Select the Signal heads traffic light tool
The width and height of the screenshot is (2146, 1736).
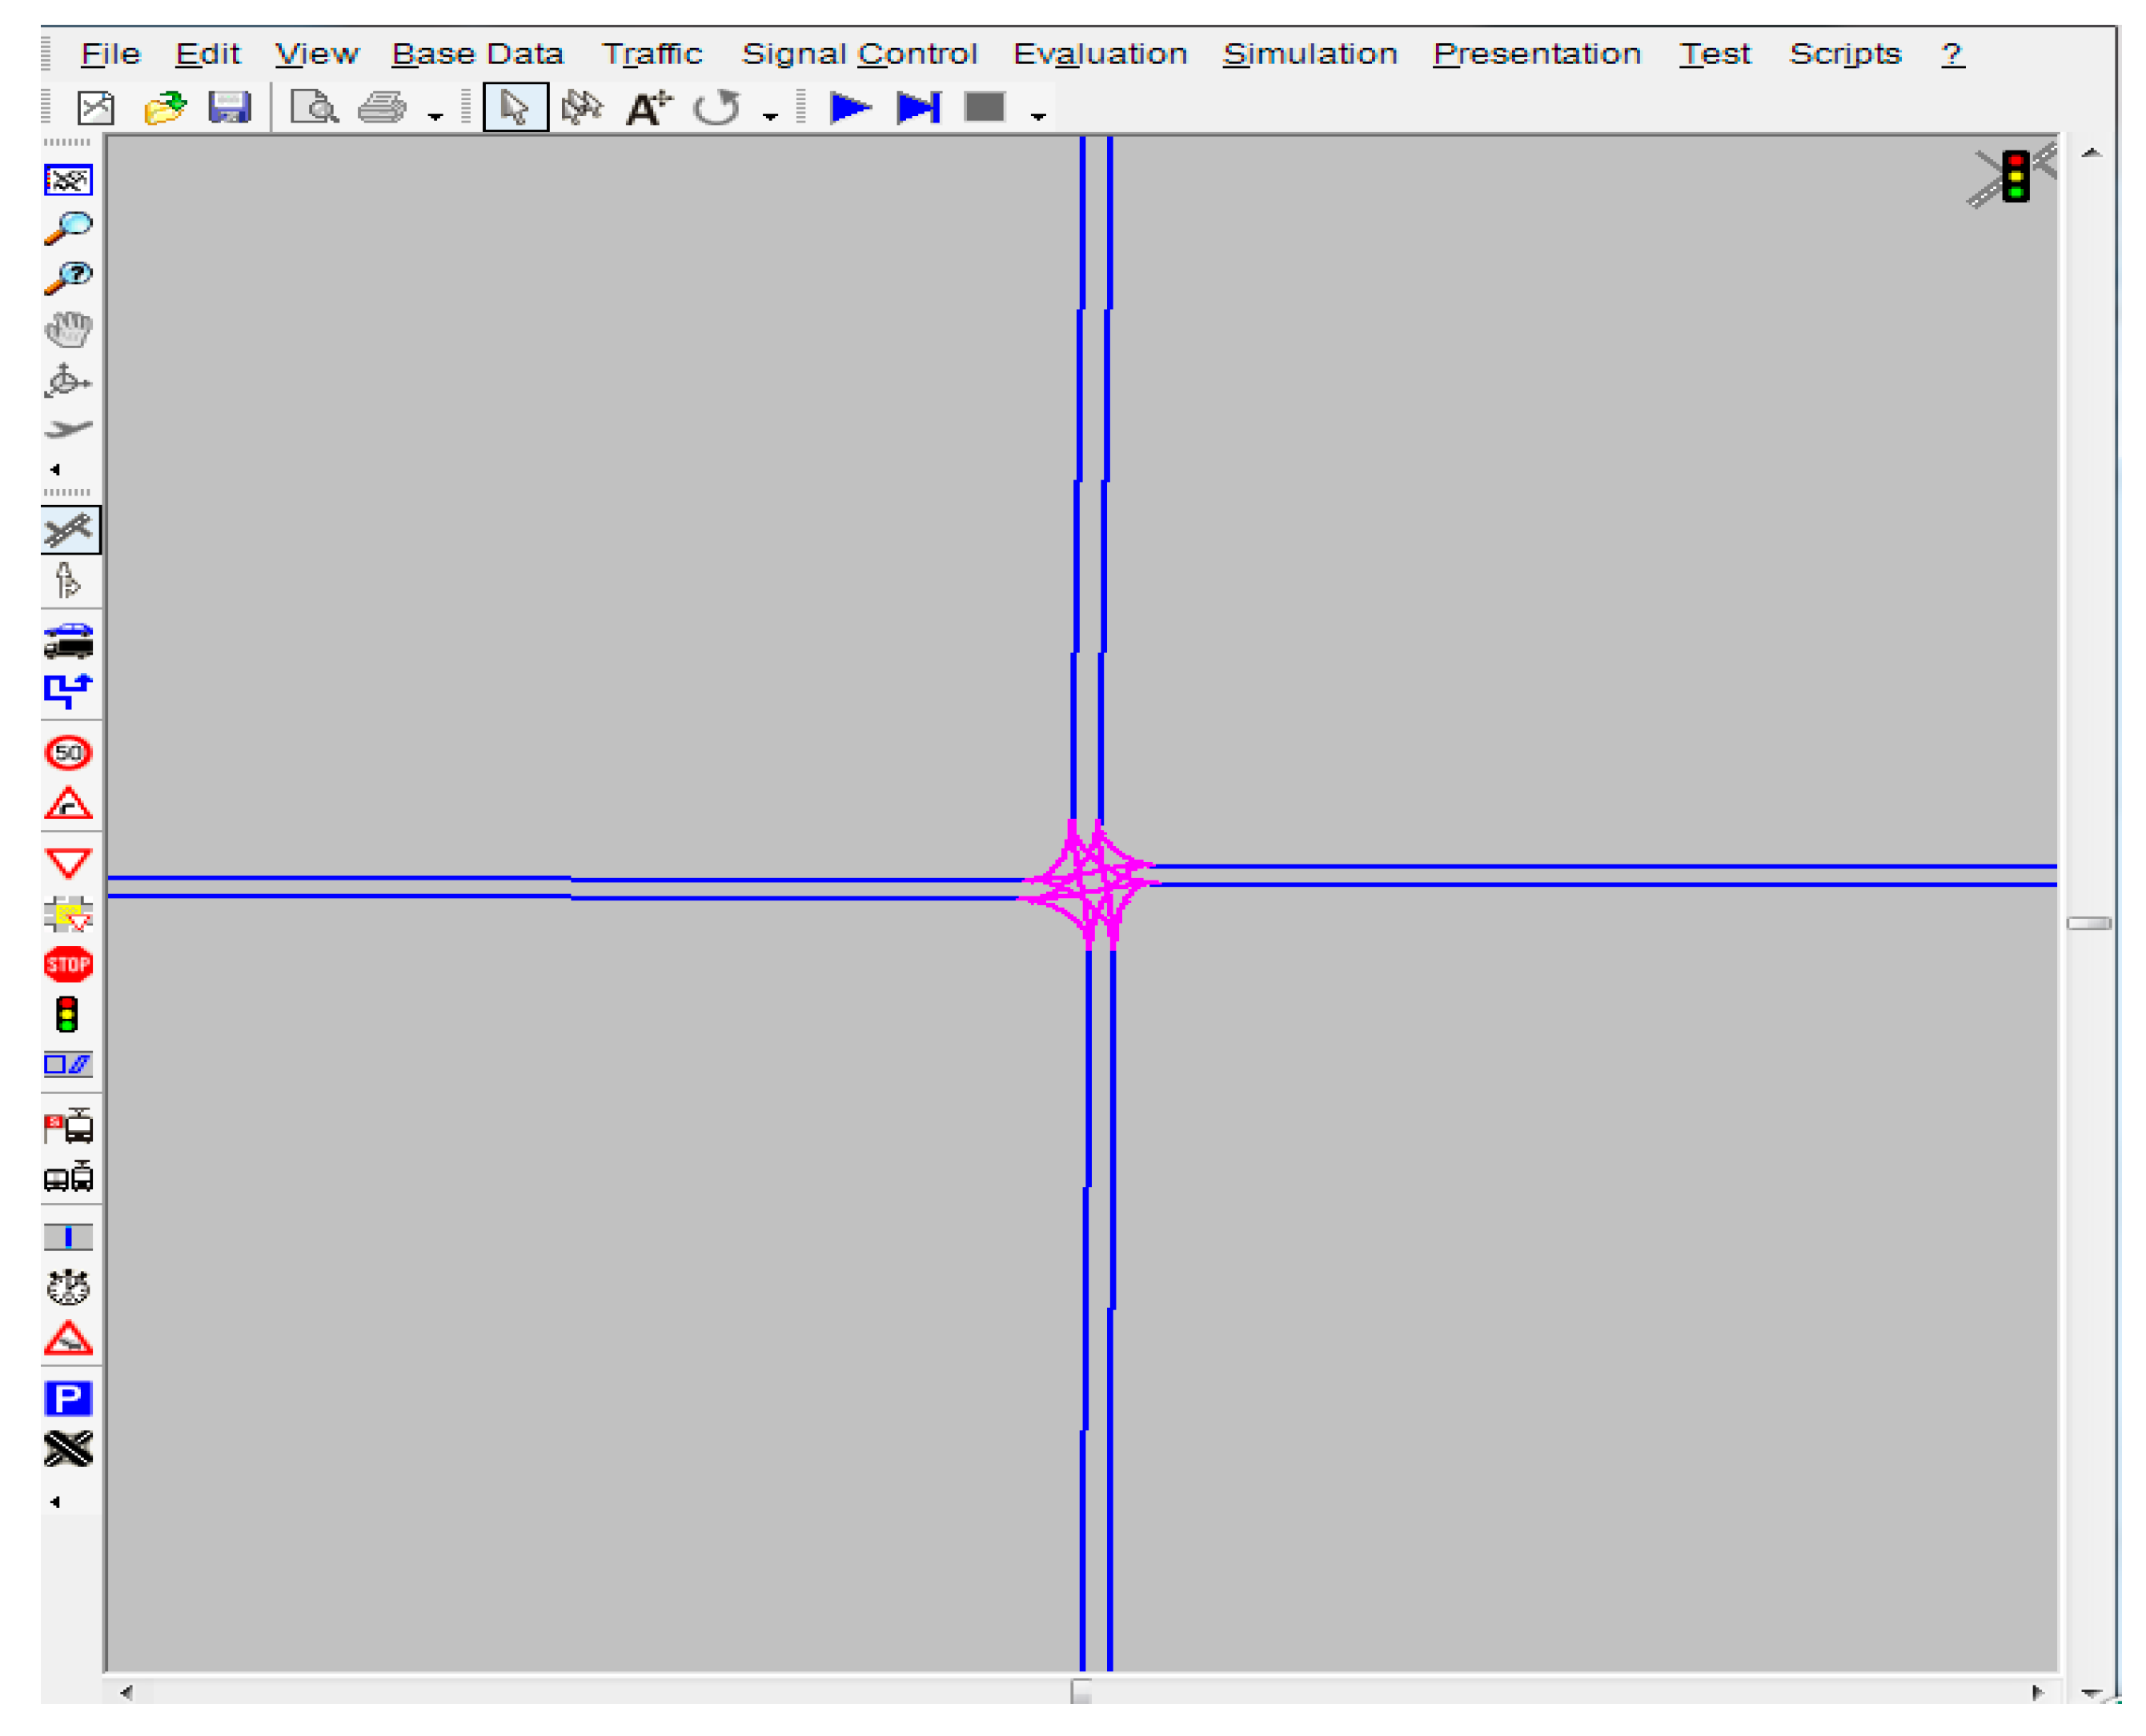[x=67, y=1015]
